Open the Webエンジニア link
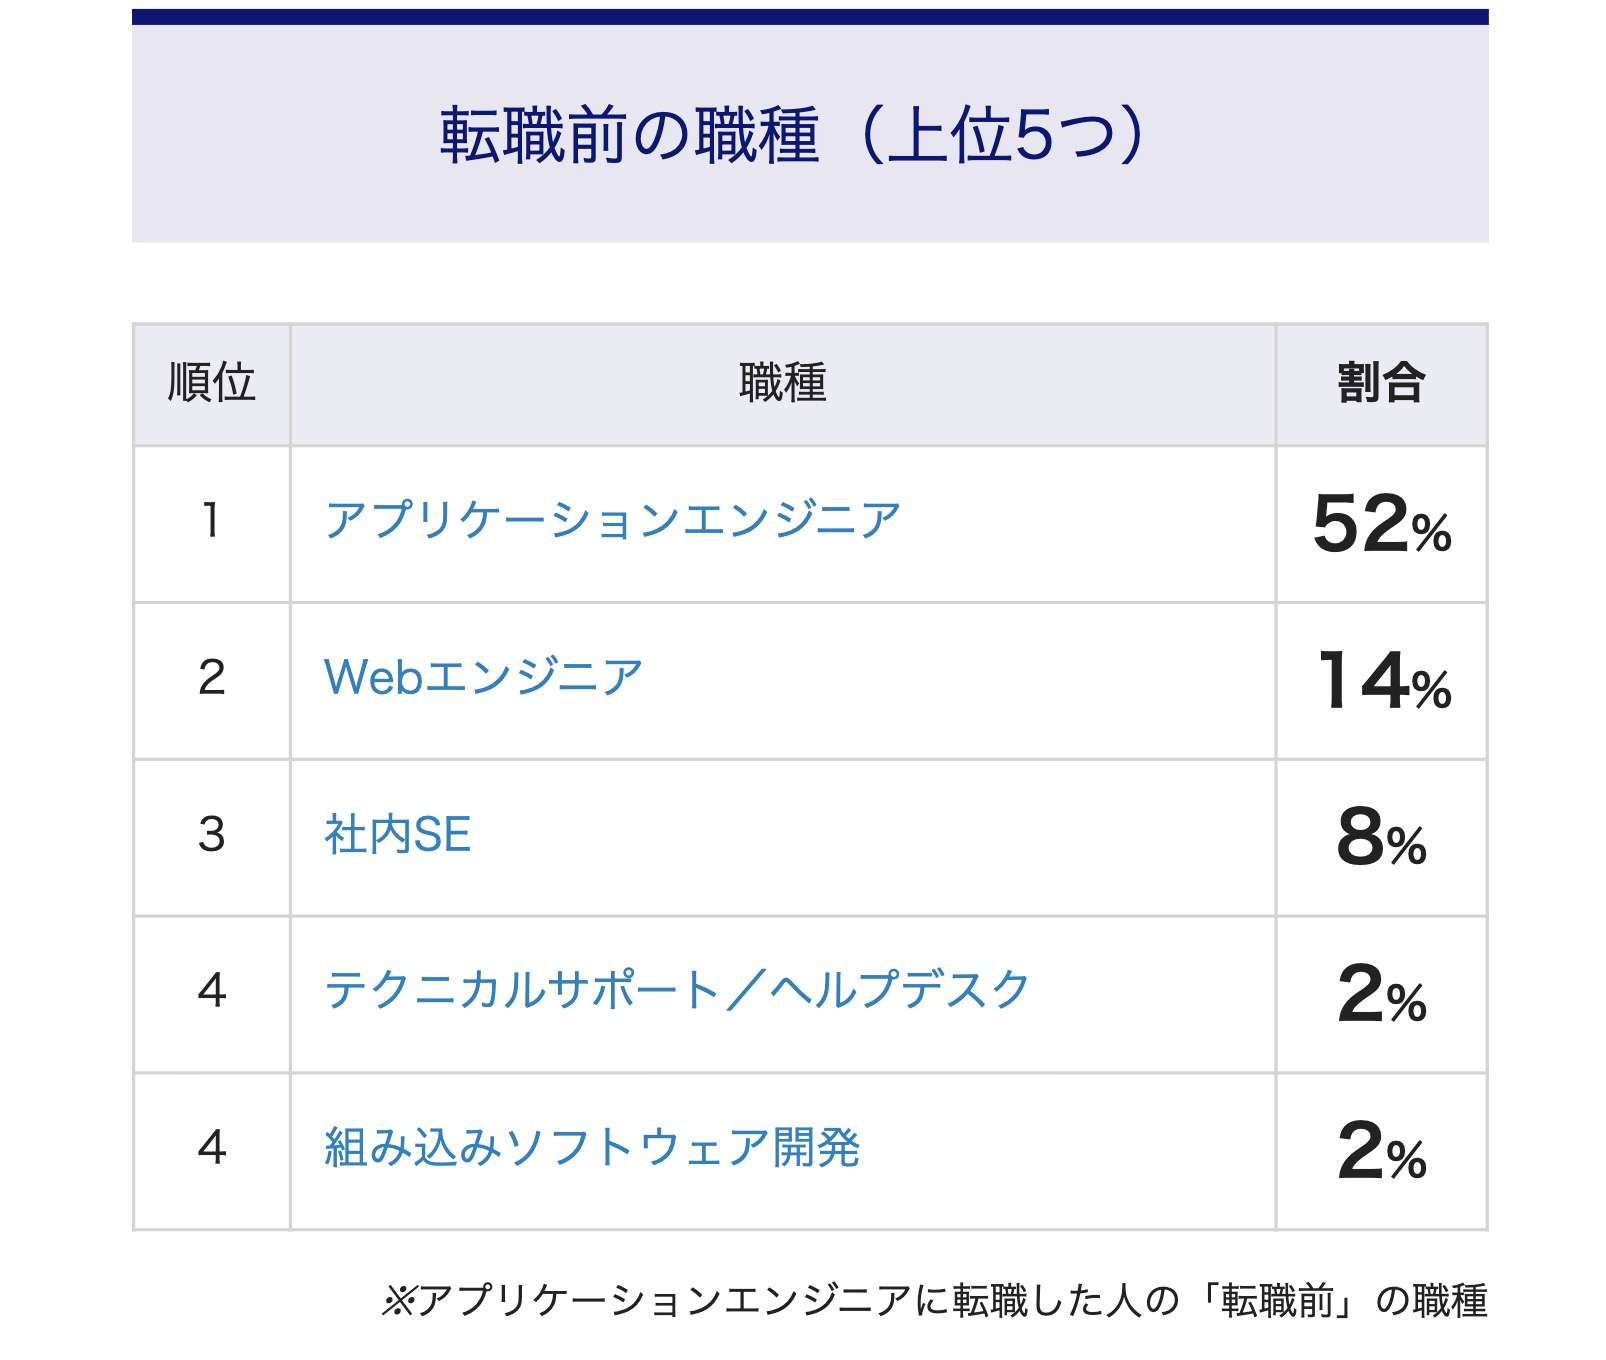Viewport: 1606px width, 1360px height. (x=483, y=677)
